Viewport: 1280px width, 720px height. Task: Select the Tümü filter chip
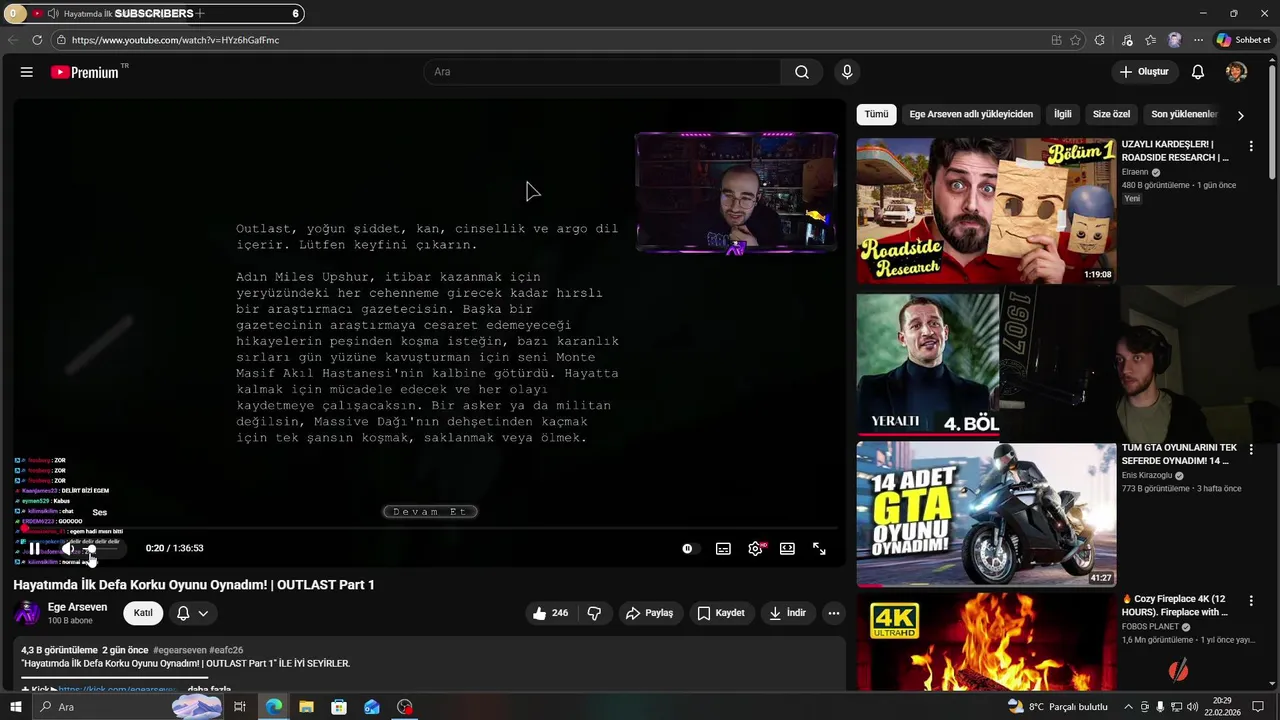pos(876,114)
